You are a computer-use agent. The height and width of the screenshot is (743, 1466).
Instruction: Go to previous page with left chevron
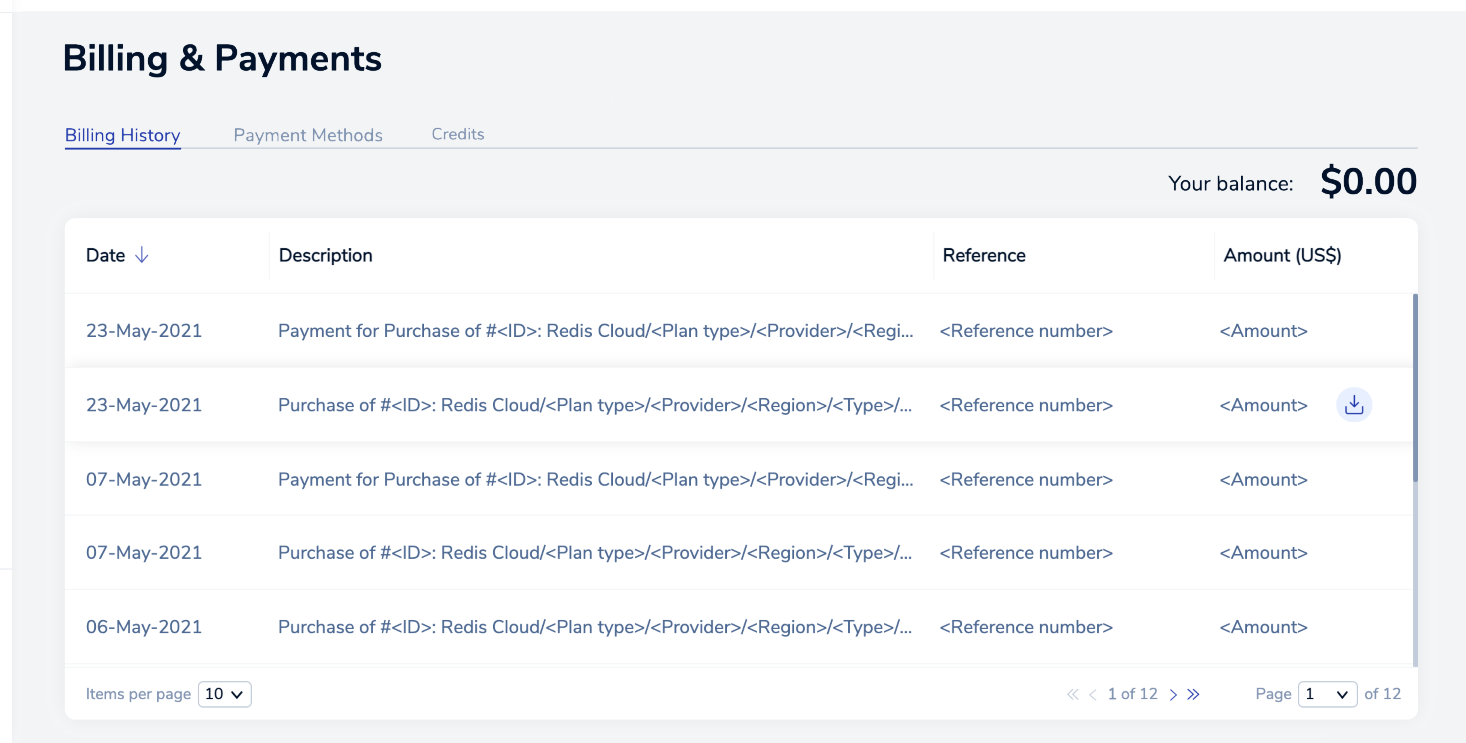coord(1093,694)
